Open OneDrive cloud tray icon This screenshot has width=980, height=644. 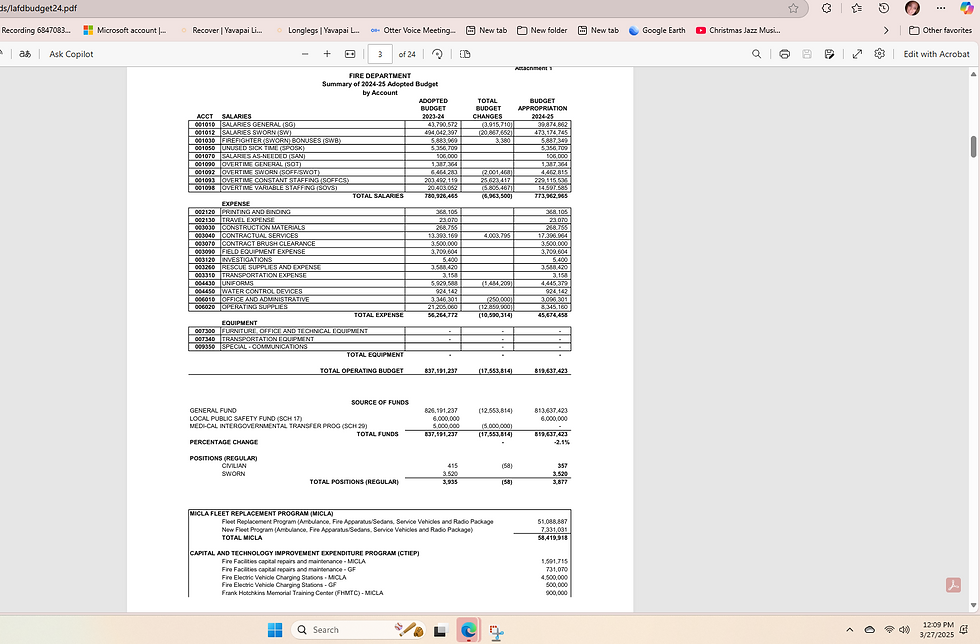[869, 630]
